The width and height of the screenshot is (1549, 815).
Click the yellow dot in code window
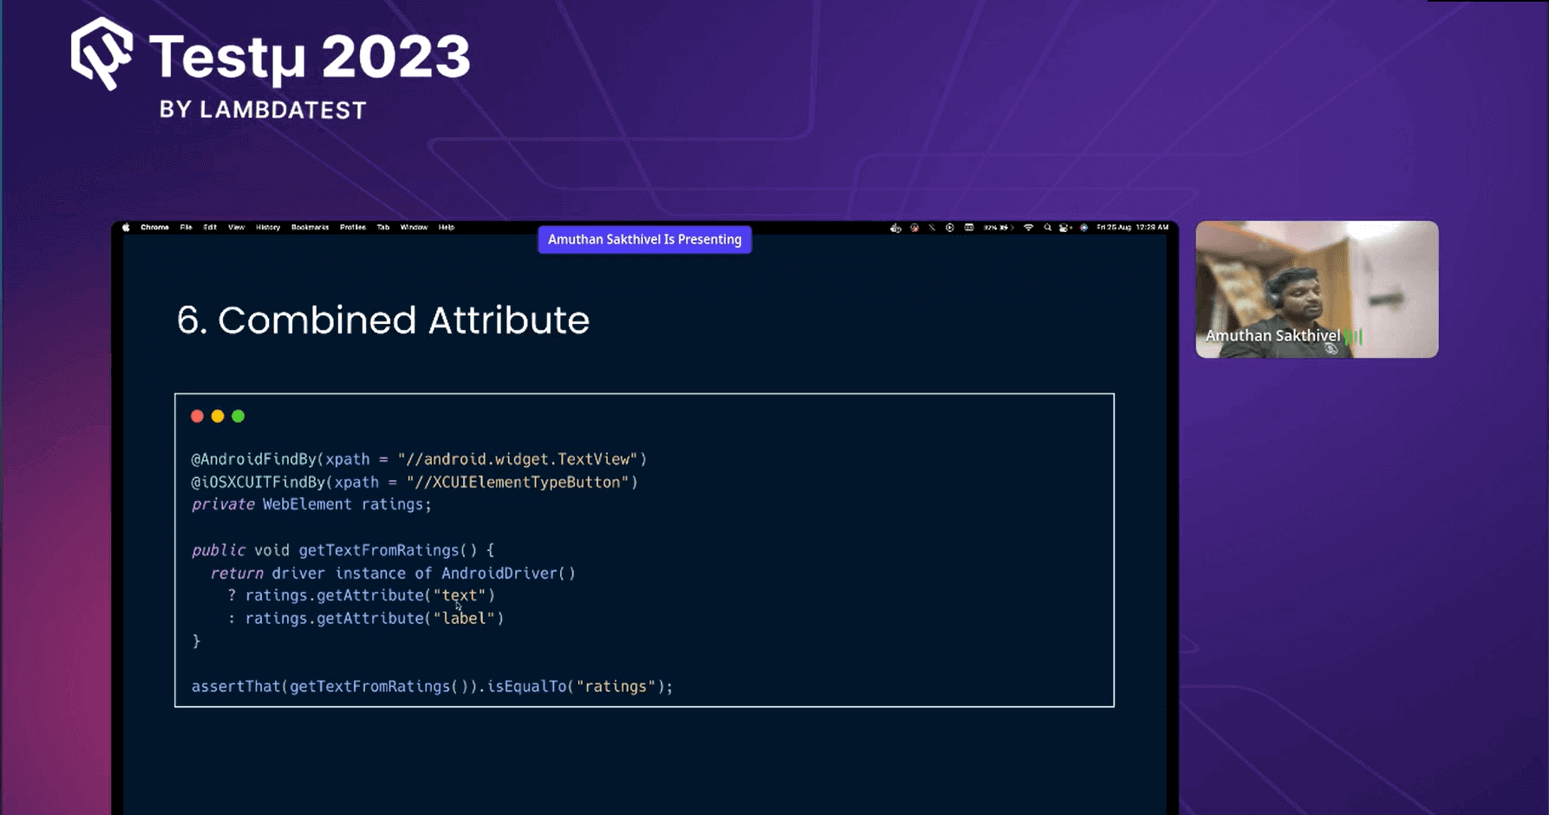coord(217,416)
